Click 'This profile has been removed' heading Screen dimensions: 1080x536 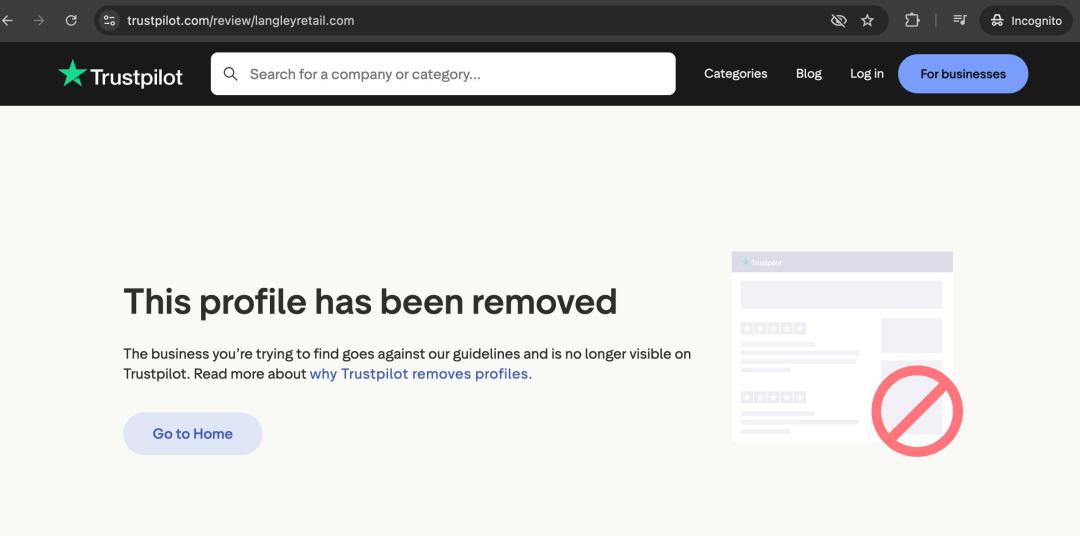point(370,302)
